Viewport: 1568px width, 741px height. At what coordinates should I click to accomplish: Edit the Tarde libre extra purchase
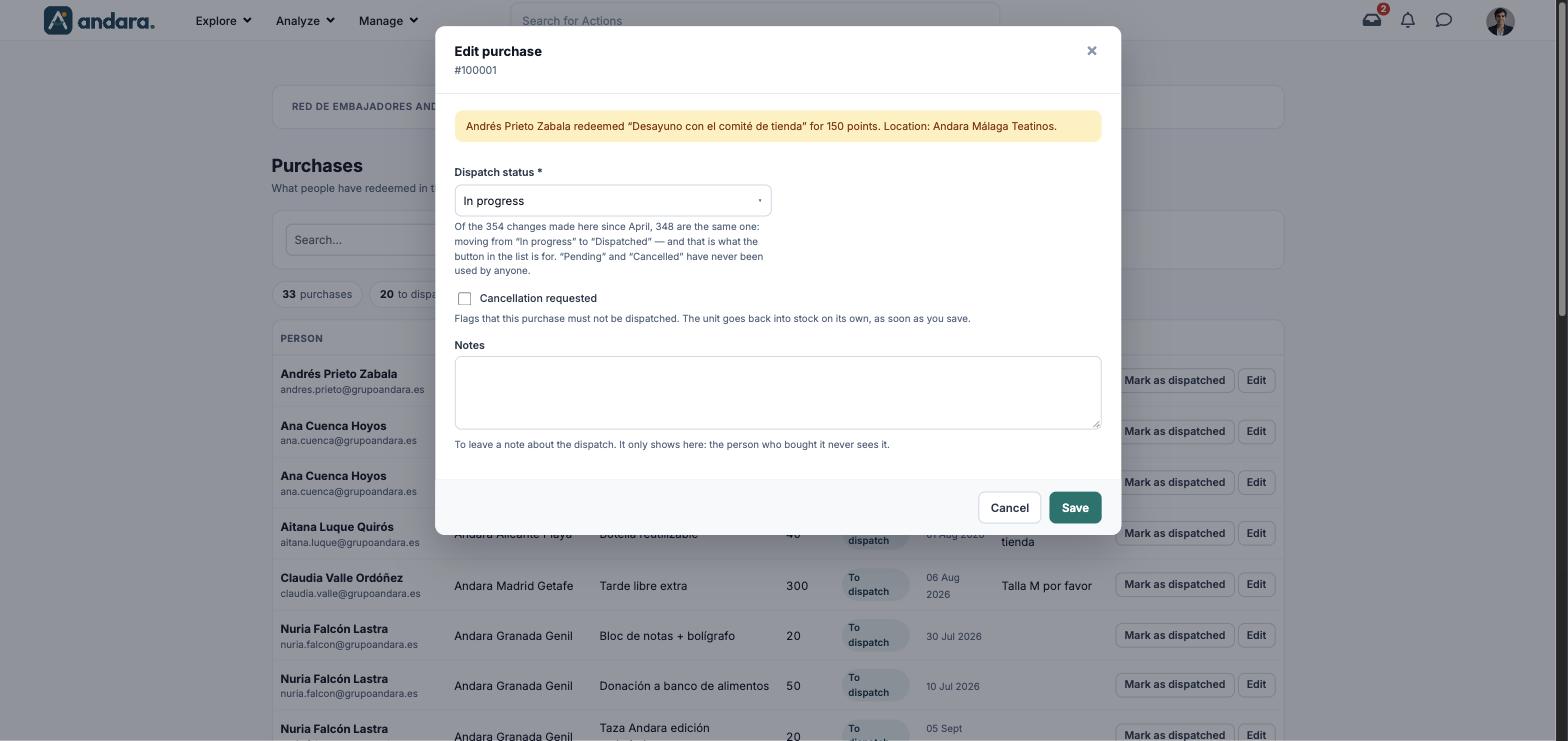1256,584
